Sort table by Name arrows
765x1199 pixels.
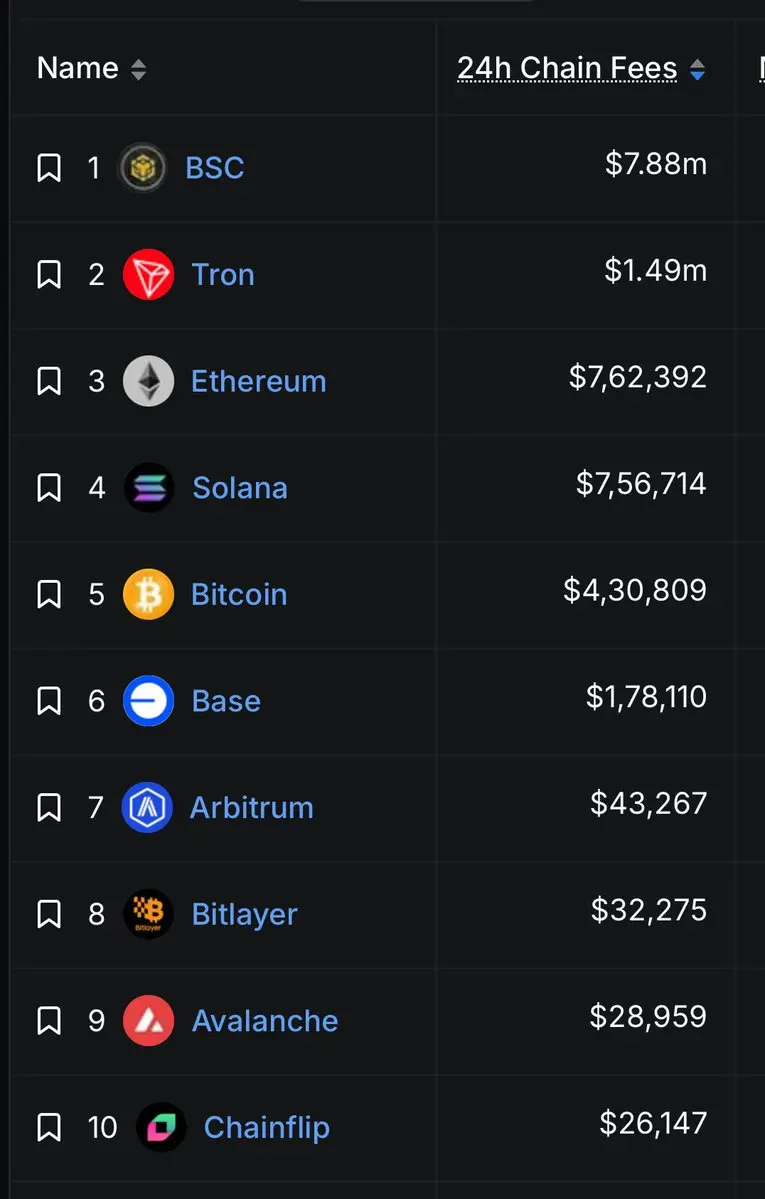click(x=138, y=70)
